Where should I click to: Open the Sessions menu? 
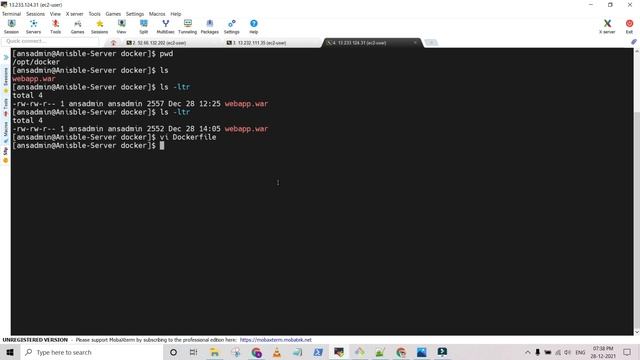36,14
